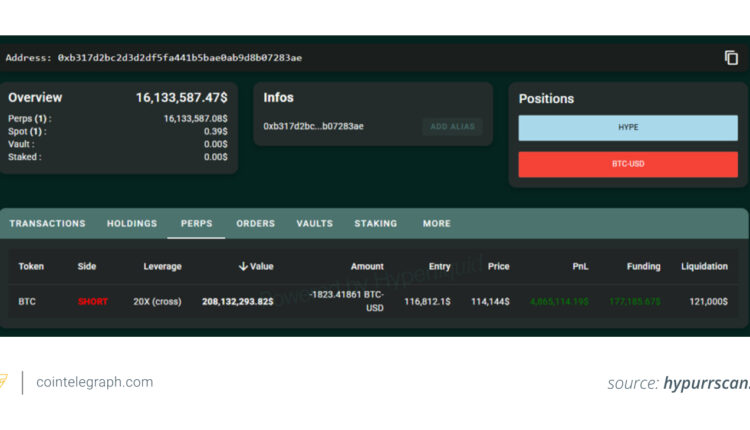Switch to the STAKING tab
750x430 pixels.
[375, 224]
